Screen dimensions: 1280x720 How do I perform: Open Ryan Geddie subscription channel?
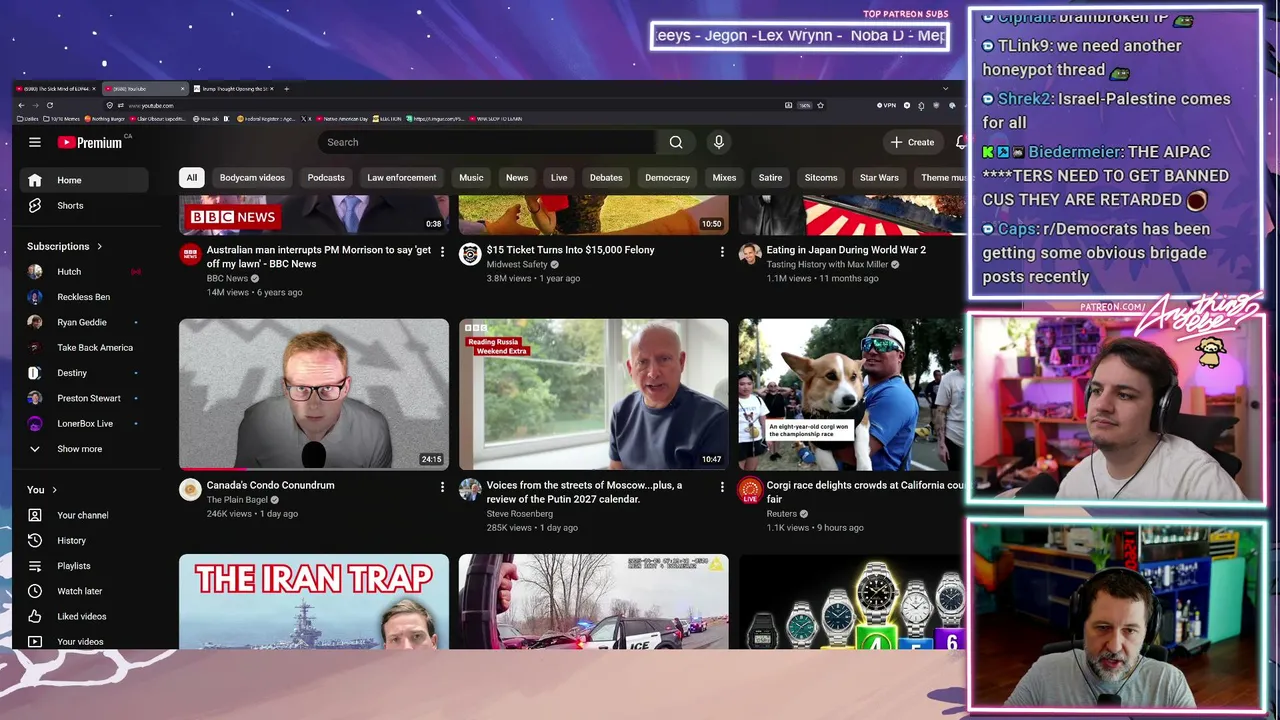click(x=84, y=322)
